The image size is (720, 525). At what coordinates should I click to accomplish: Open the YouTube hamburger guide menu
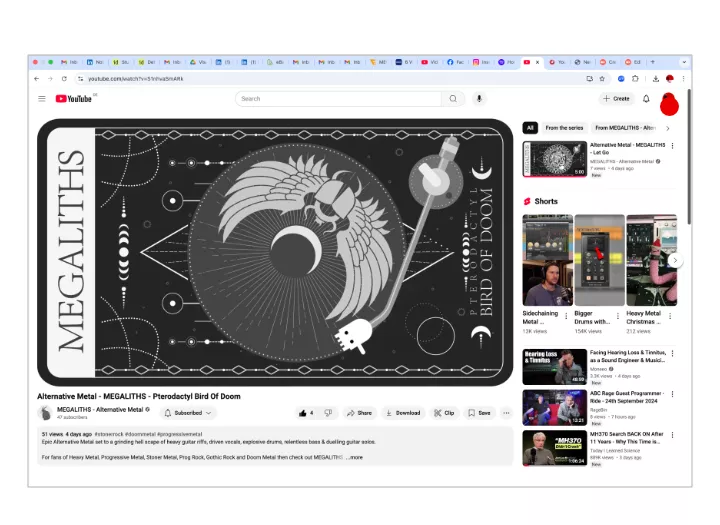[x=42, y=99]
